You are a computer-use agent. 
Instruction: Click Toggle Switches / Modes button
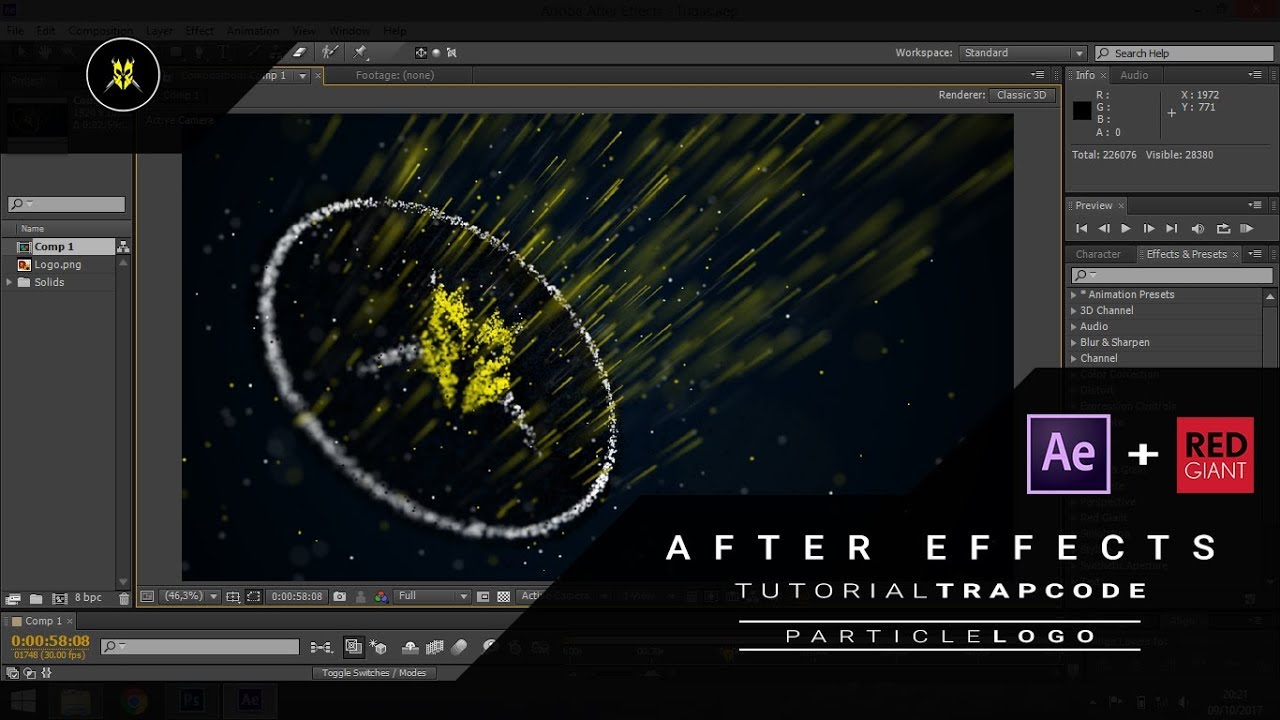pyautogui.click(x=374, y=673)
